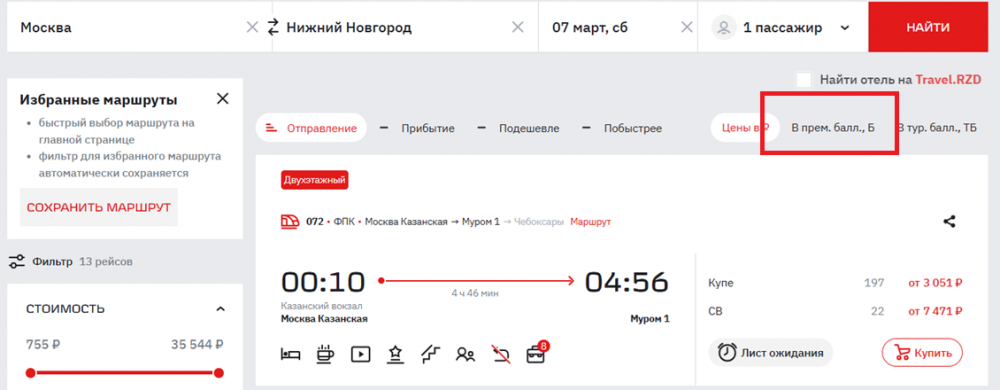Screen dimensions: 1000x390
Task: Select Купе fare от 3 051 ₽
Action: coord(934,283)
